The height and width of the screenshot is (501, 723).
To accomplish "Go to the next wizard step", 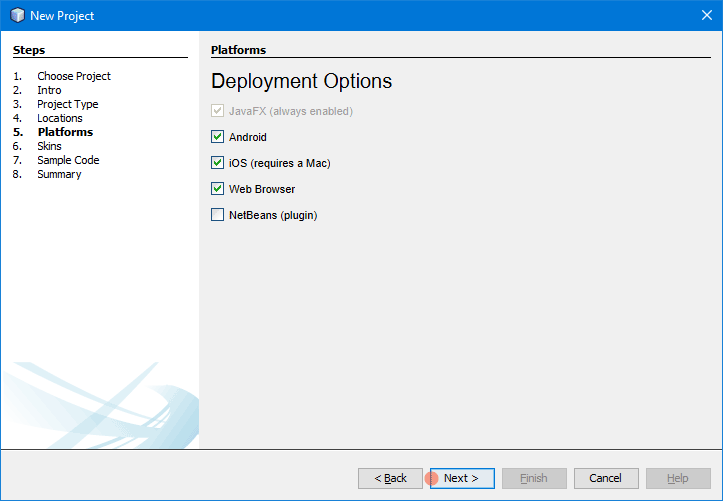I will (462, 478).
